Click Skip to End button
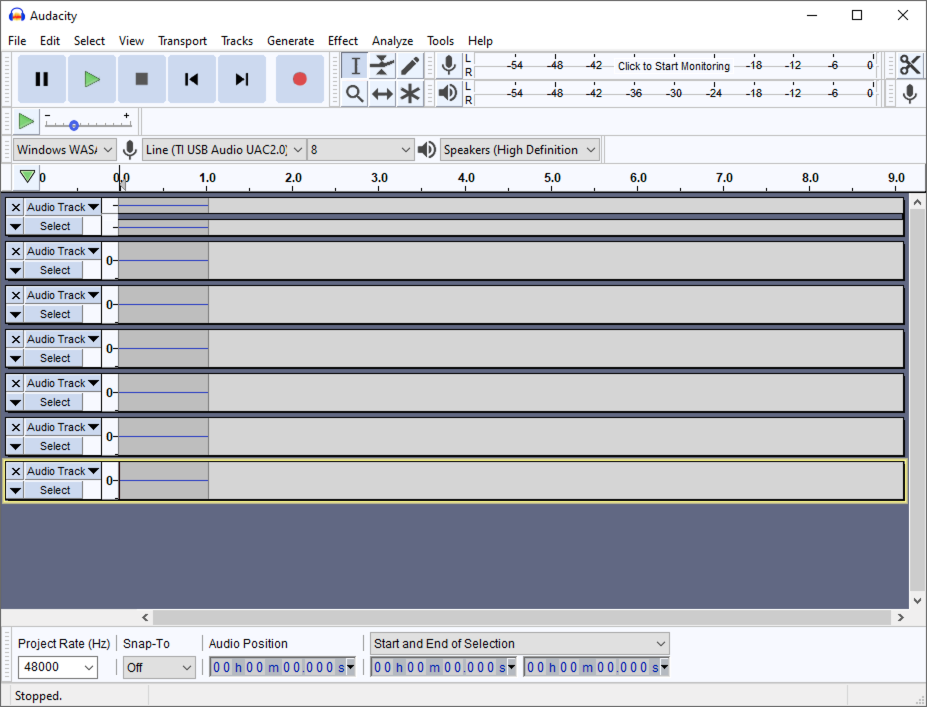927x707 pixels. click(x=241, y=79)
